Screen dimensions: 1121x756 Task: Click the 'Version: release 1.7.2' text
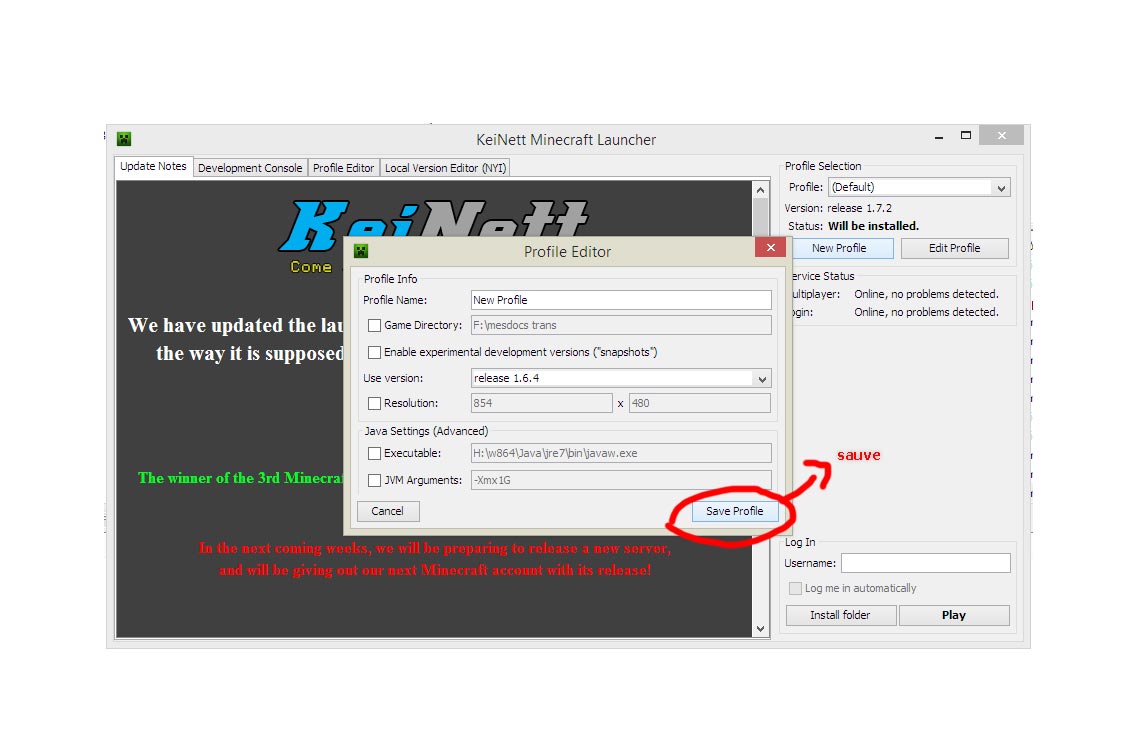pos(838,208)
